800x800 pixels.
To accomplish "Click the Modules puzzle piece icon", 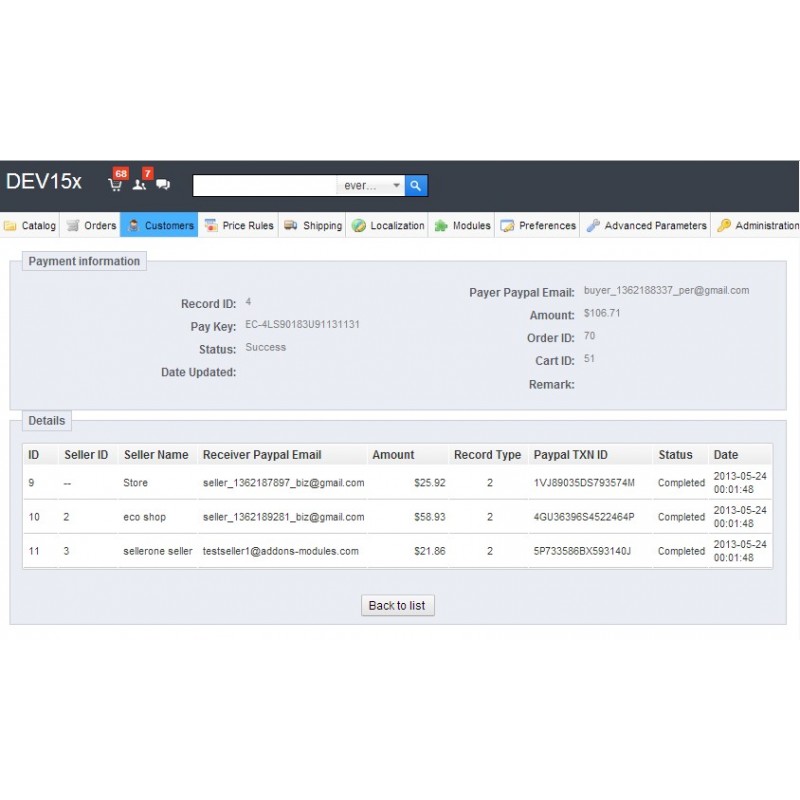I will coord(441,226).
